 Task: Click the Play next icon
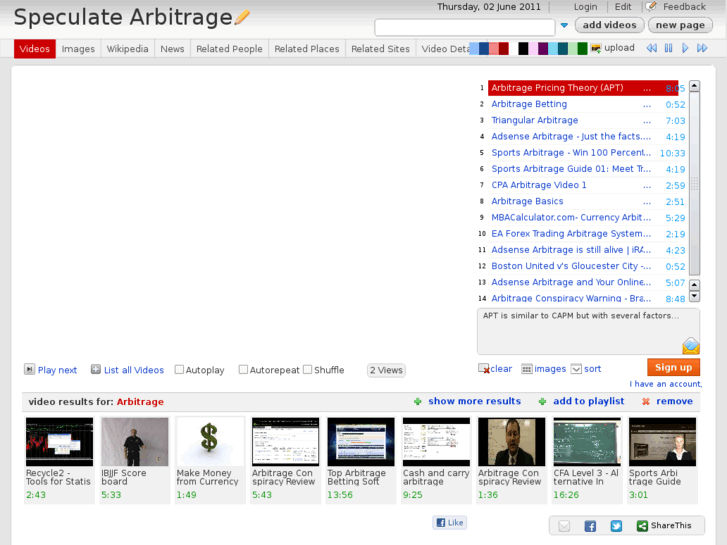coord(29,369)
